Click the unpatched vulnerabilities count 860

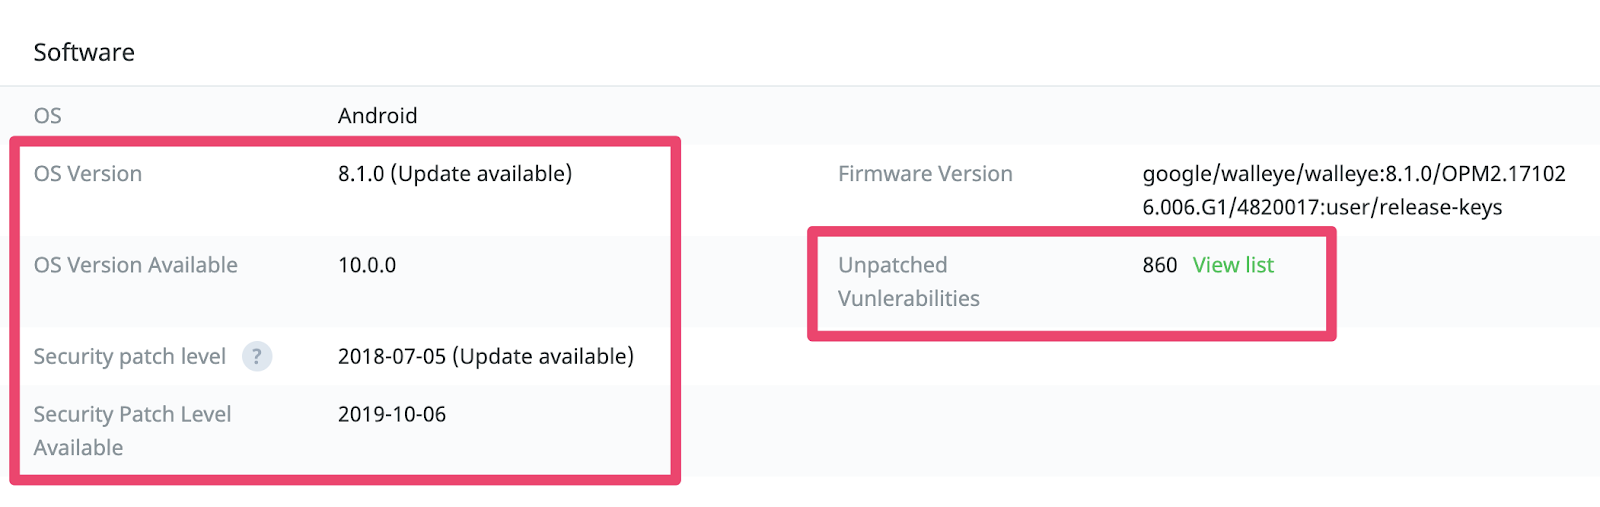click(x=1160, y=265)
